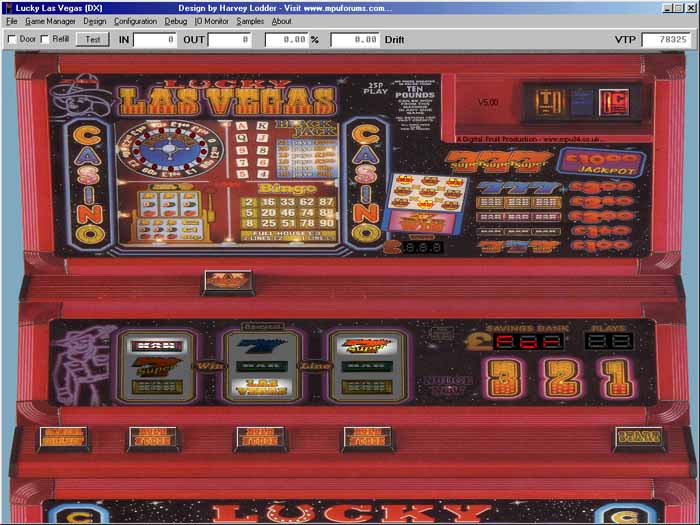
Task: Push the Hold/Nudge button under the left reel
Action: pyautogui.click(x=154, y=438)
